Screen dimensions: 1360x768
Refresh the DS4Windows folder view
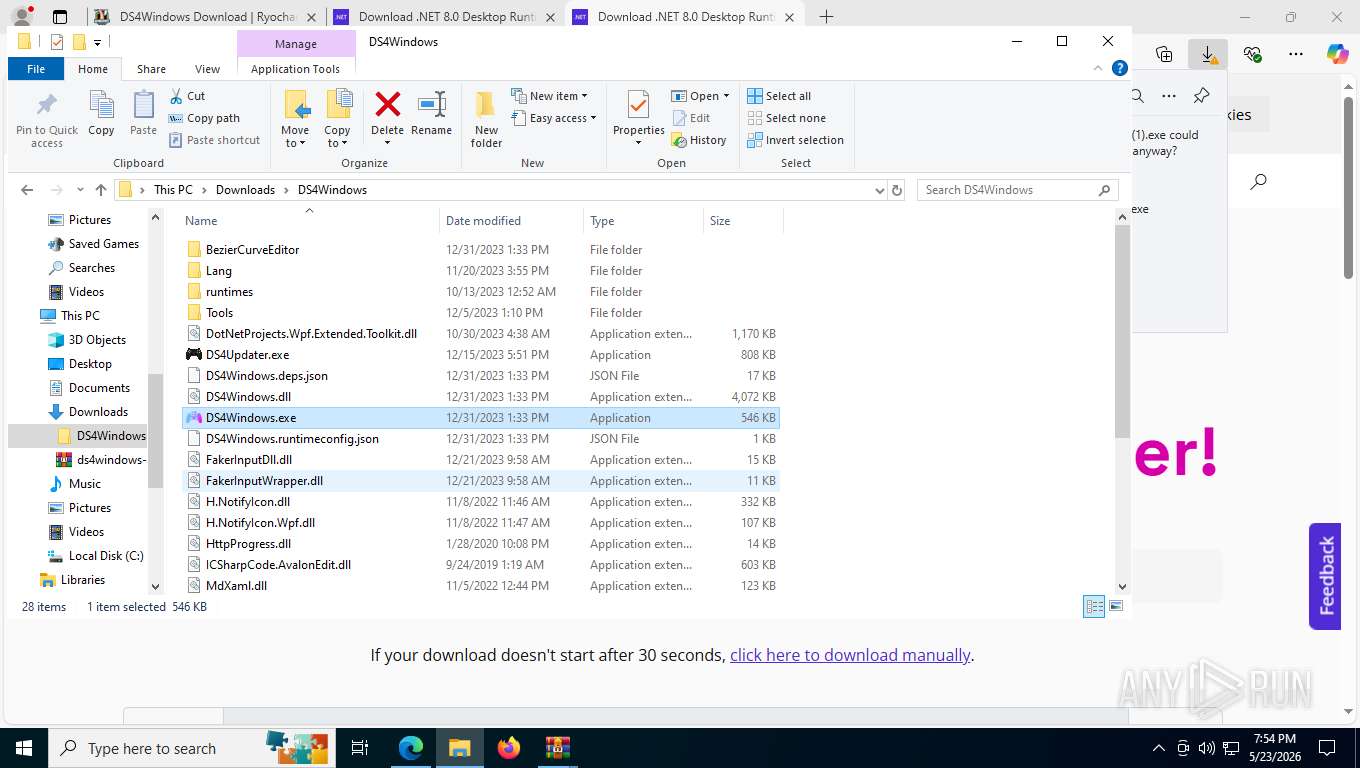[x=897, y=190]
